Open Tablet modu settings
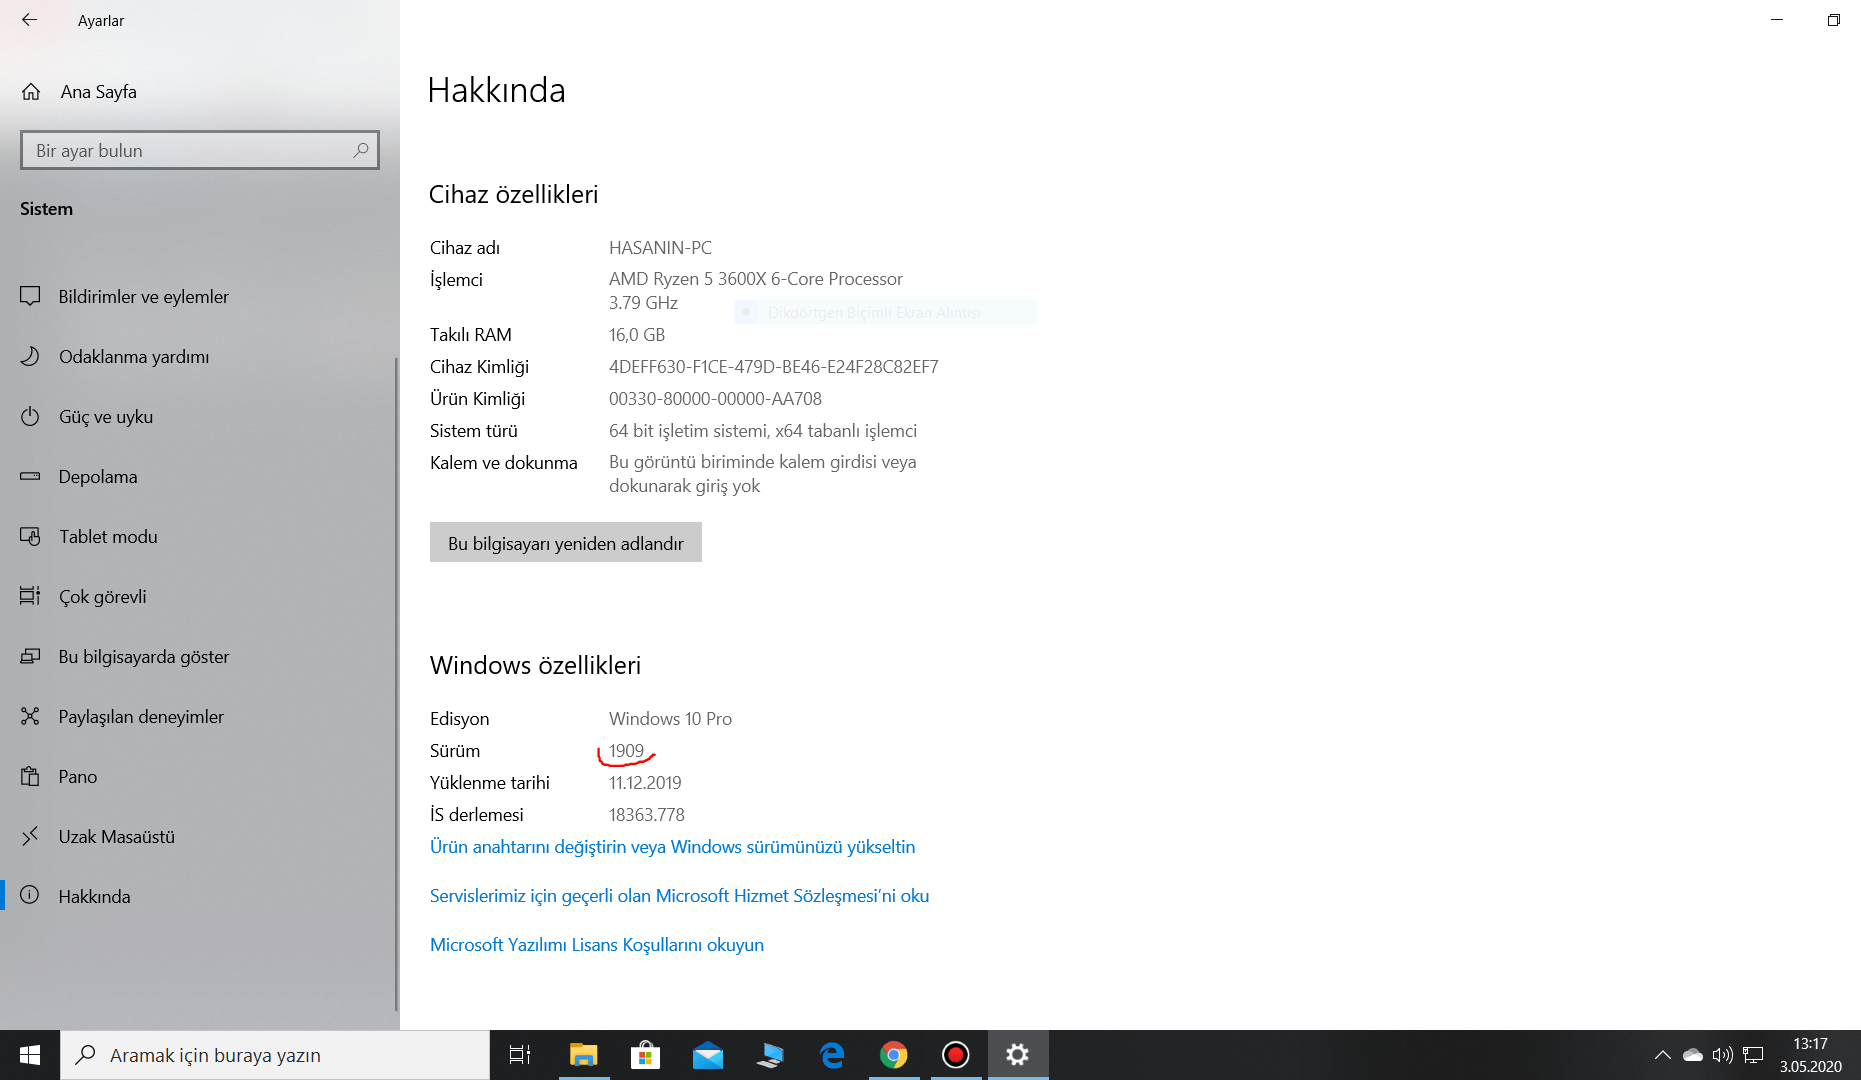 [200, 537]
